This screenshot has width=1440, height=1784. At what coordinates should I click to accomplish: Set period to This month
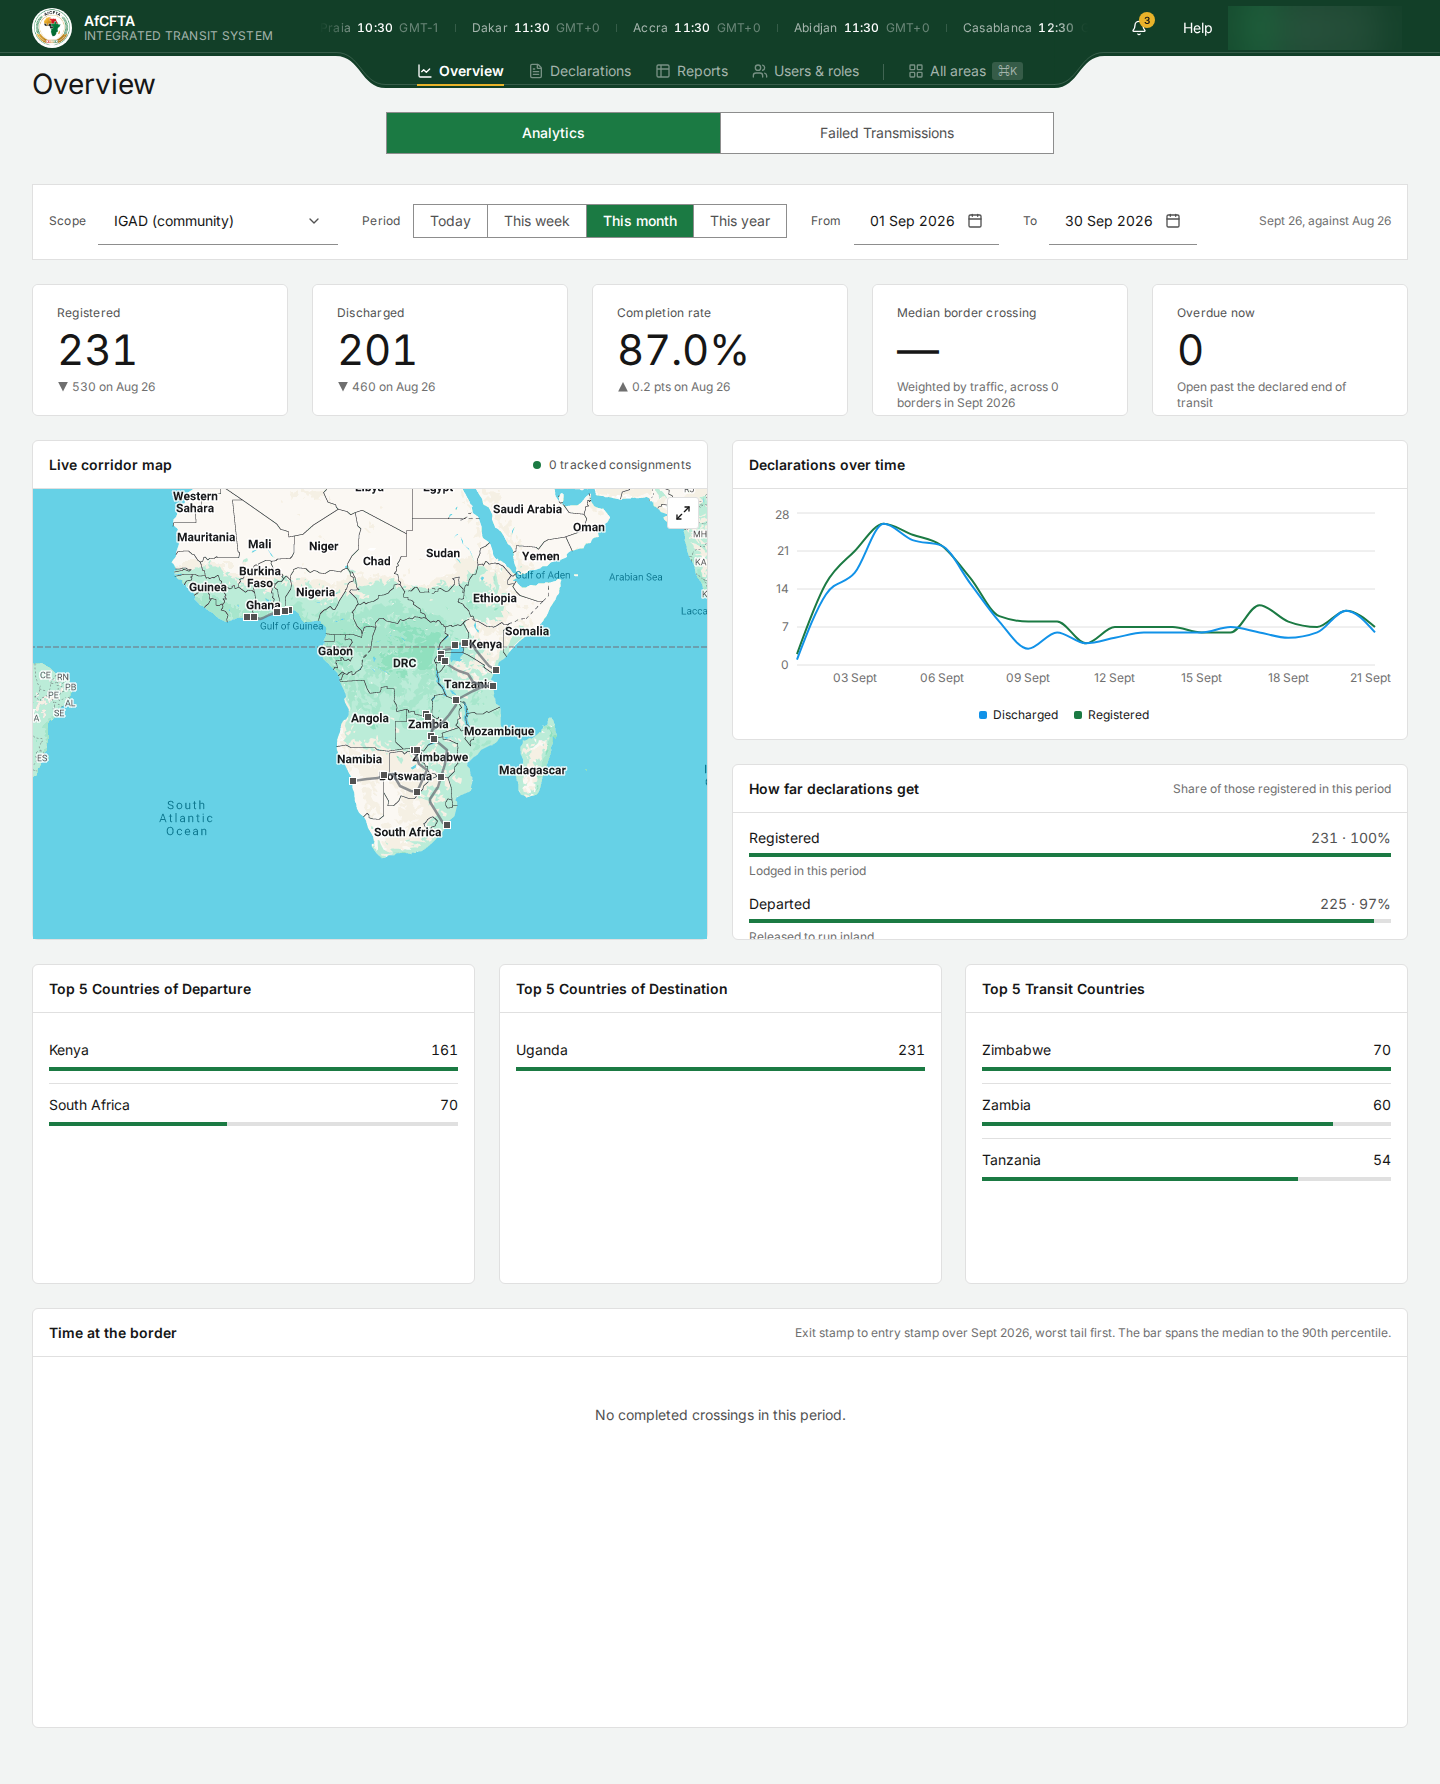coord(640,221)
